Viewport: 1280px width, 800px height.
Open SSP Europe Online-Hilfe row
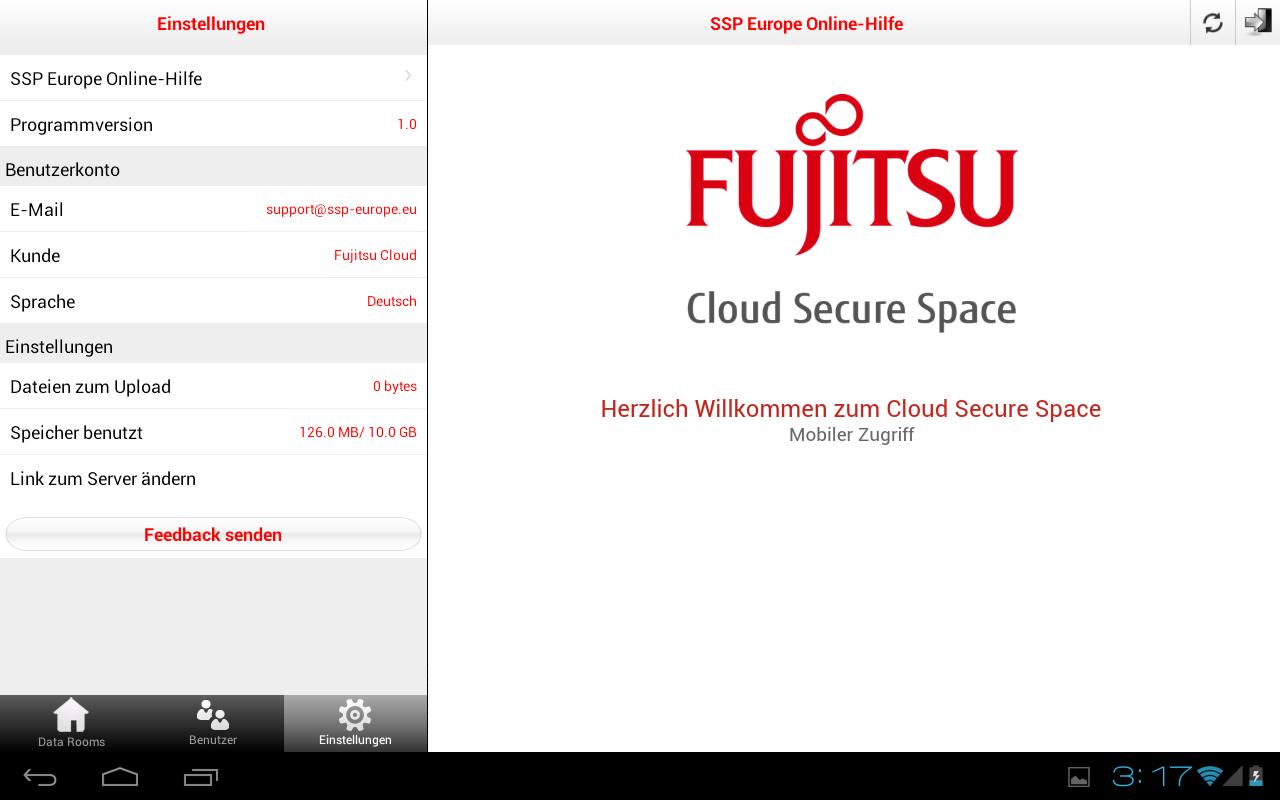213,78
